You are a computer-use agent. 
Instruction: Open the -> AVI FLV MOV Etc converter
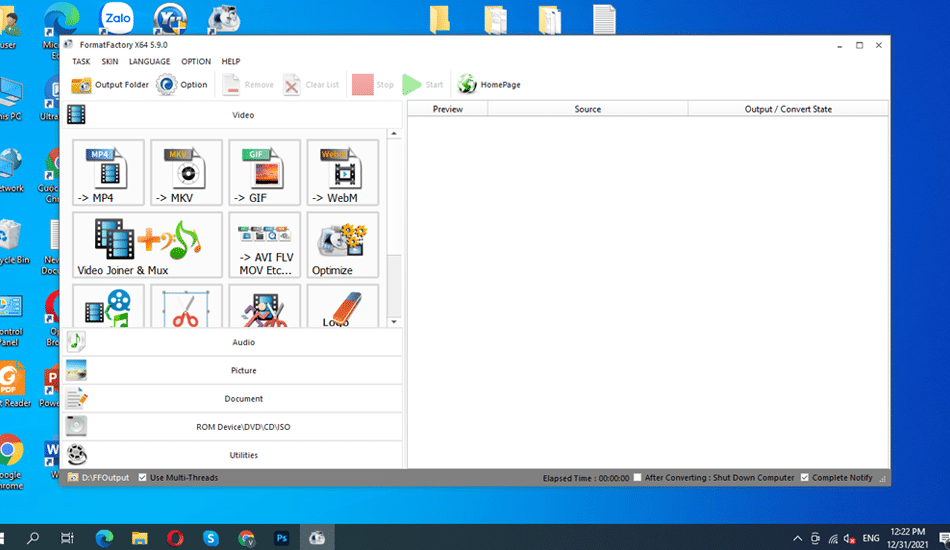(264, 244)
